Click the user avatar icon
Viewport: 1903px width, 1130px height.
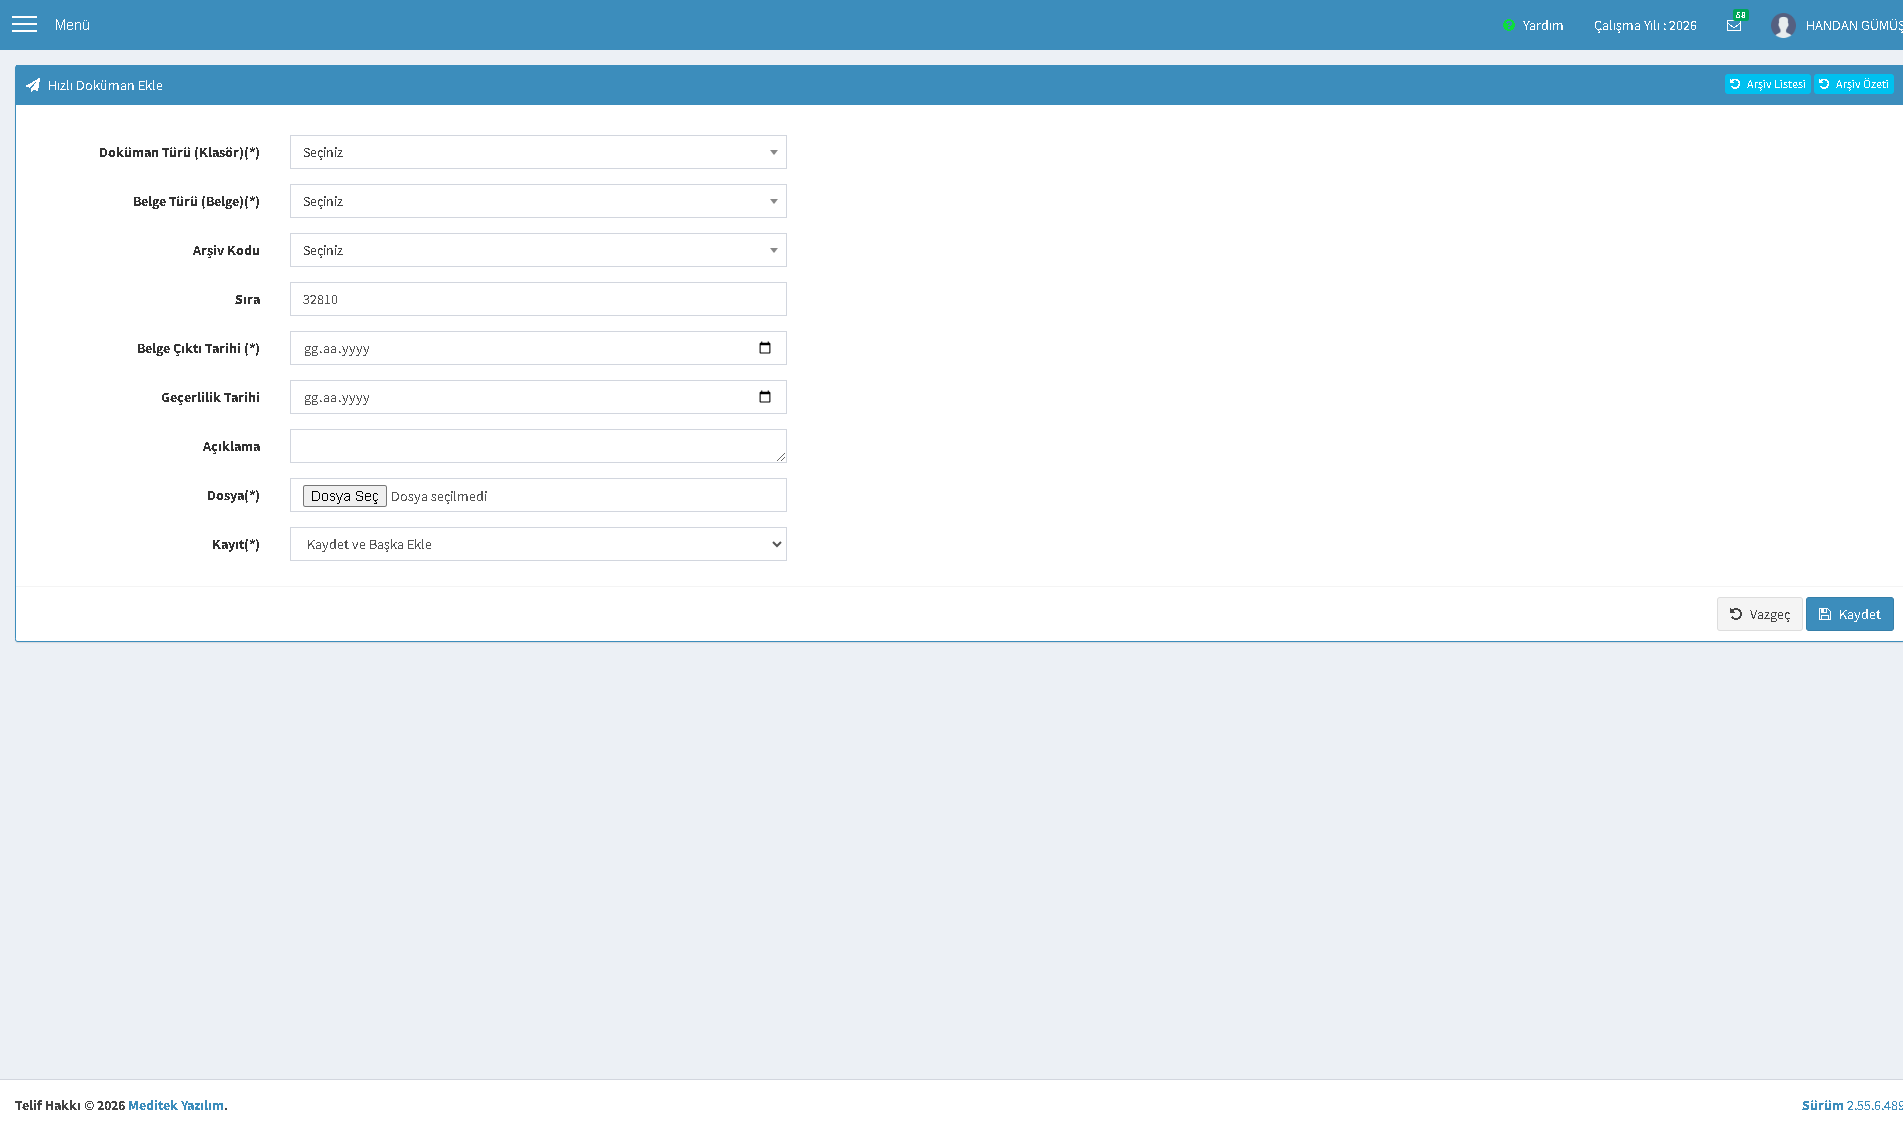tap(1783, 25)
